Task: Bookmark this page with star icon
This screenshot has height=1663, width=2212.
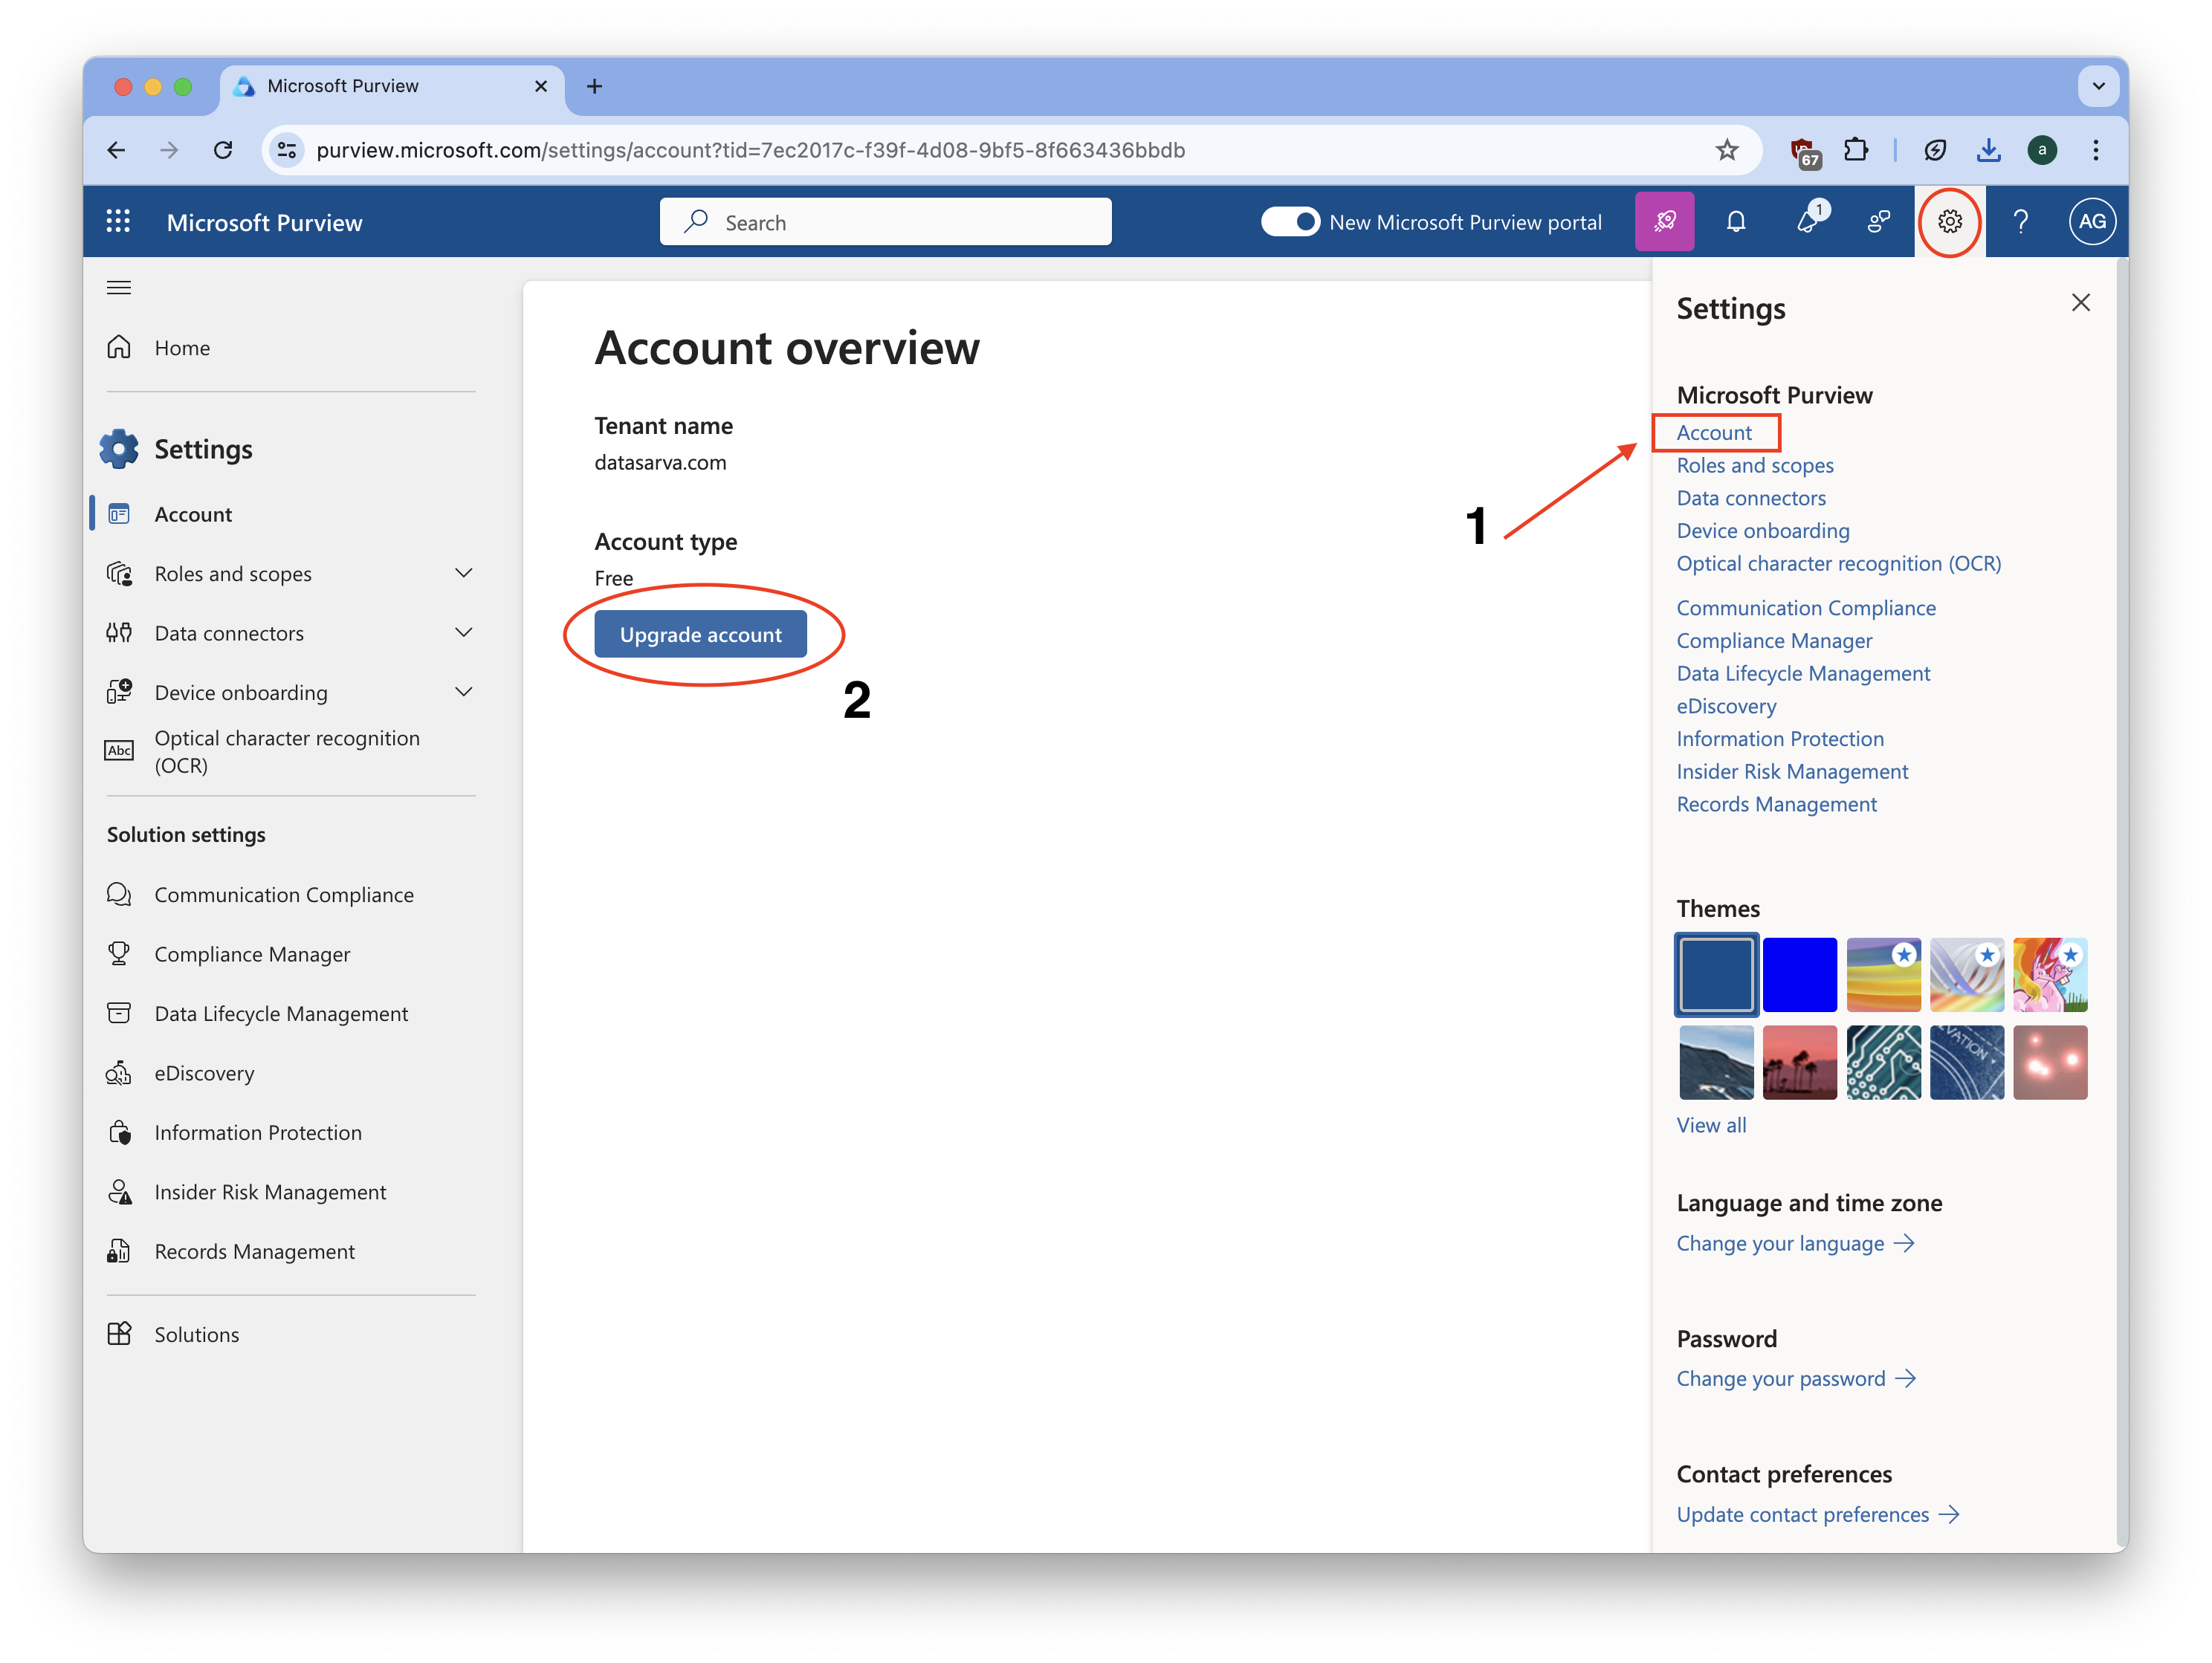Action: (1726, 150)
